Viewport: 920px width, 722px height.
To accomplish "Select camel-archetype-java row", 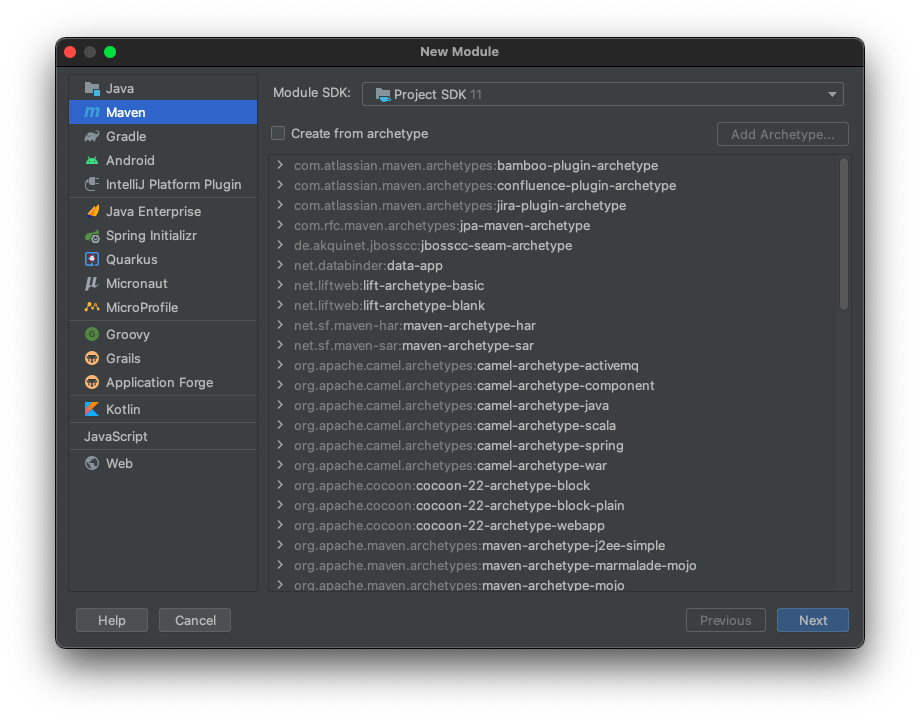I will pyautogui.click(x=554, y=405).
